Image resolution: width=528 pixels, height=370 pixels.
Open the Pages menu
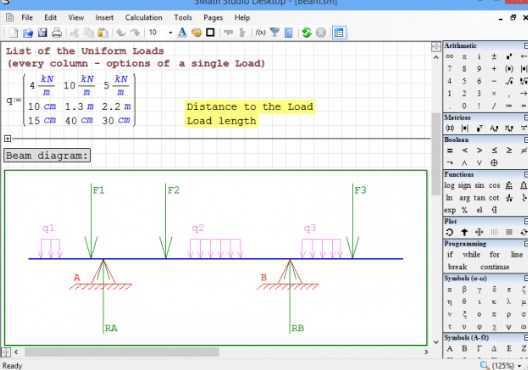pos(213,18)
